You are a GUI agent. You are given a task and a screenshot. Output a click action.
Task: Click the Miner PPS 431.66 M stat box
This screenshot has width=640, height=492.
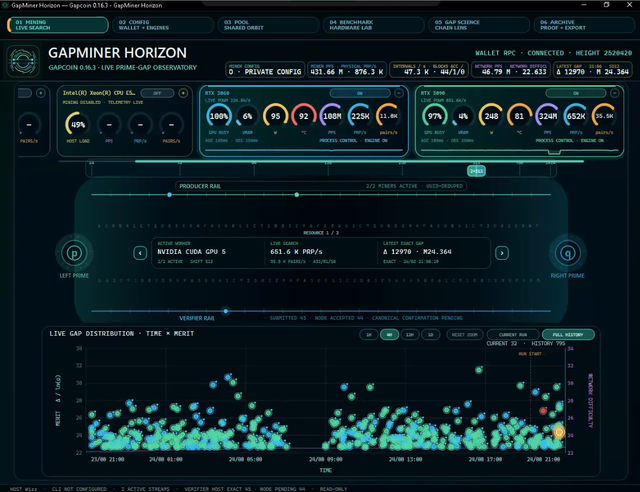(347, 69)
